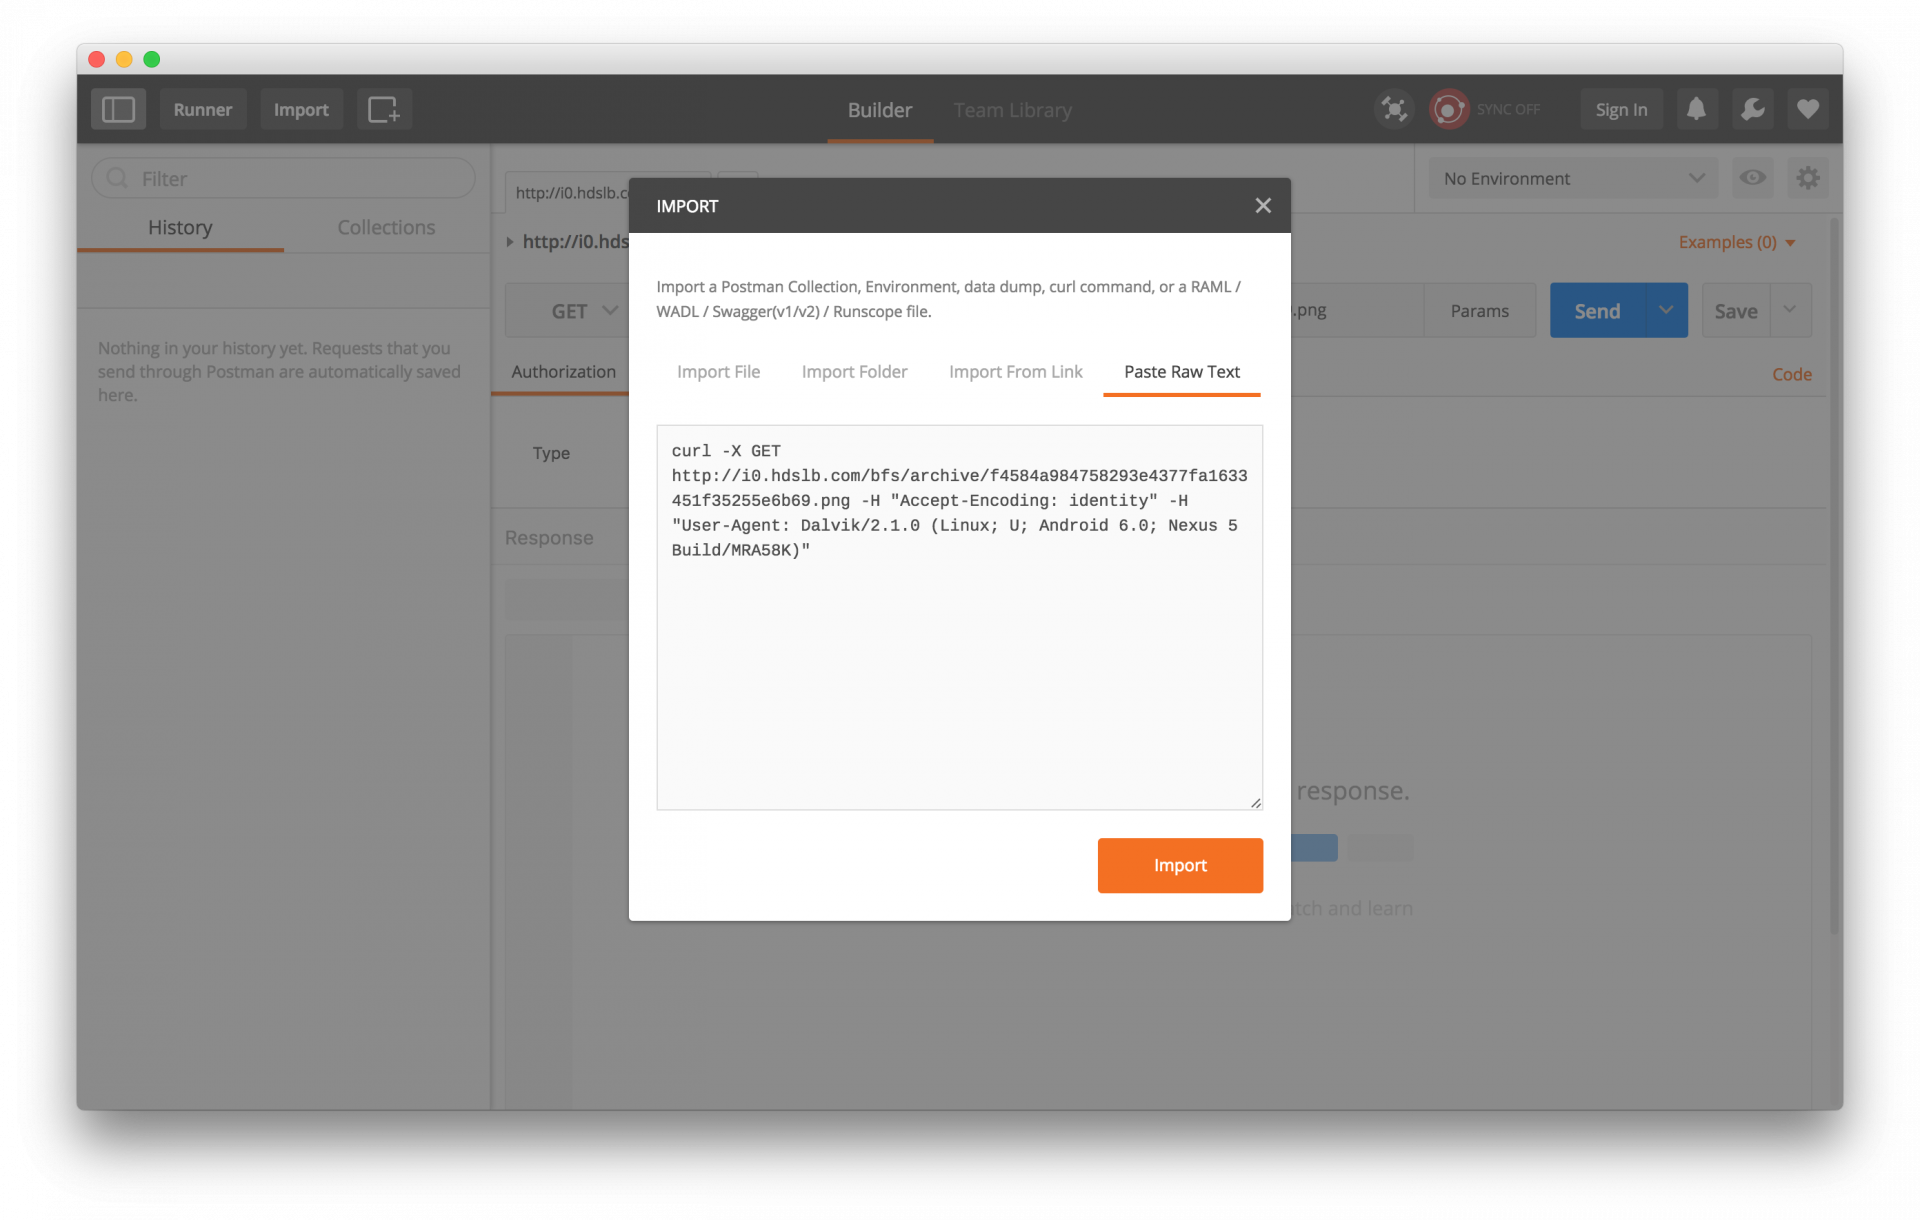
Task: Click the interceptor satellite icon
Action: point(1394,109)
